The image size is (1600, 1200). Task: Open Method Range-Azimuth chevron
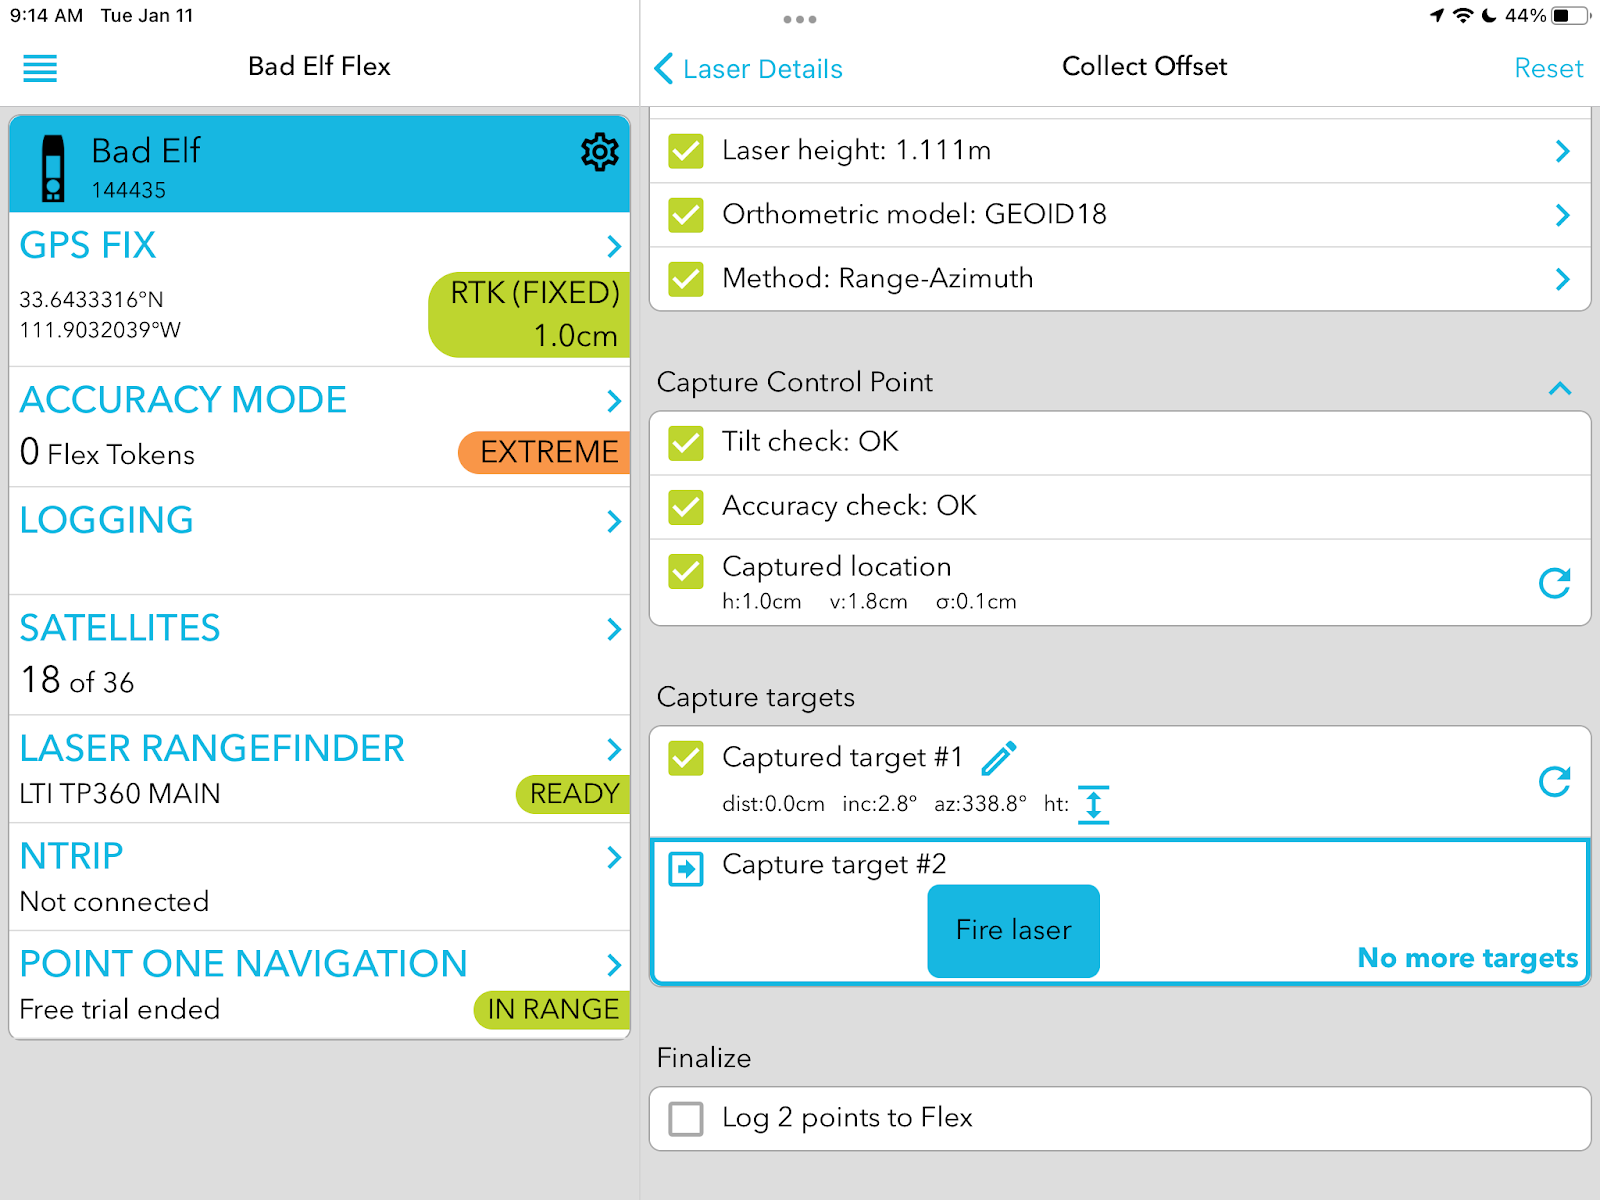pos(1563,279)
